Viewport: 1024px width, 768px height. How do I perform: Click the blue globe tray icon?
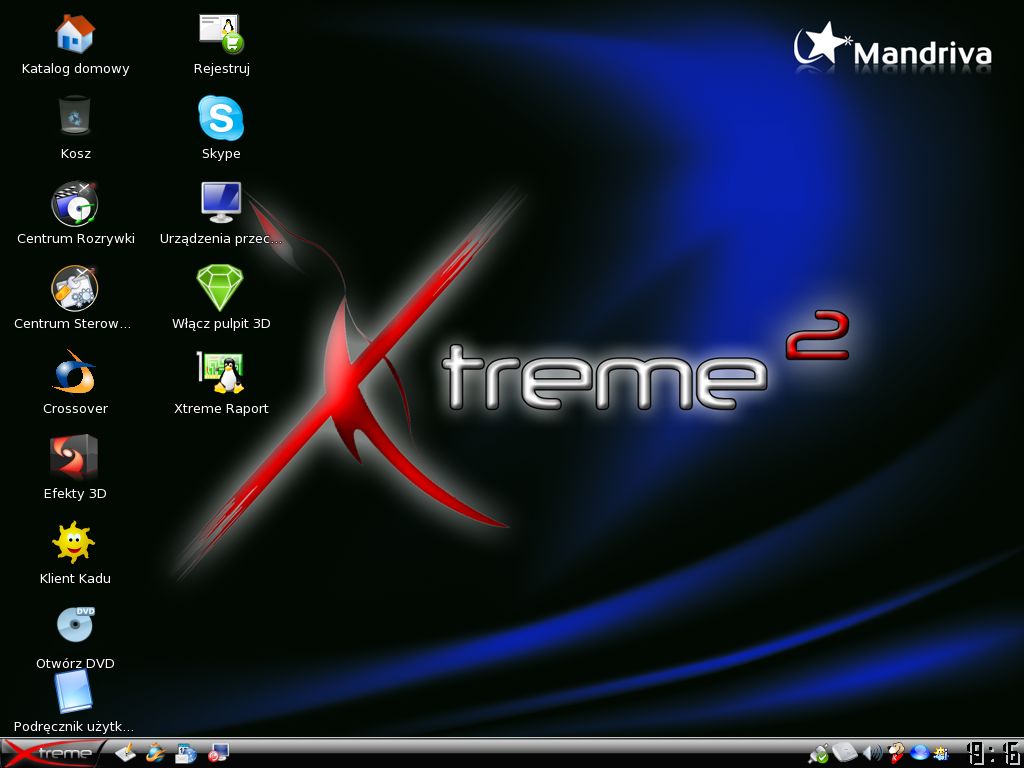pos(920,753)
